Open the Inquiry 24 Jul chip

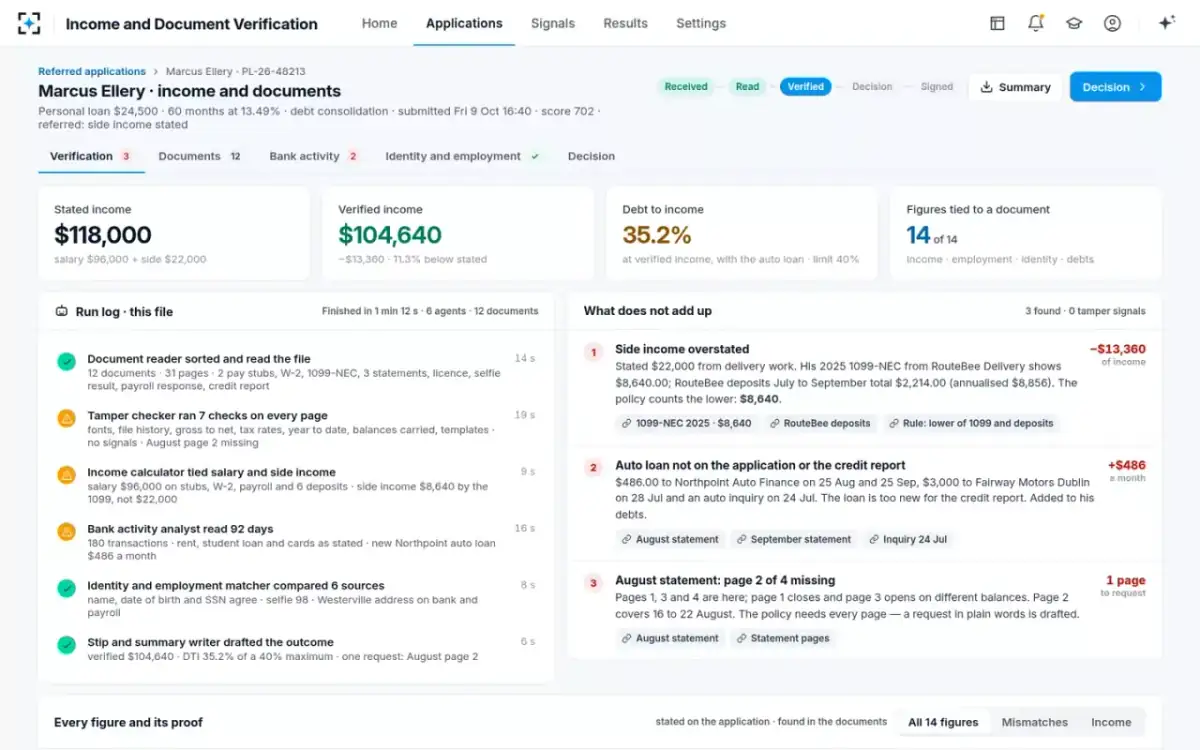[907, 539]
